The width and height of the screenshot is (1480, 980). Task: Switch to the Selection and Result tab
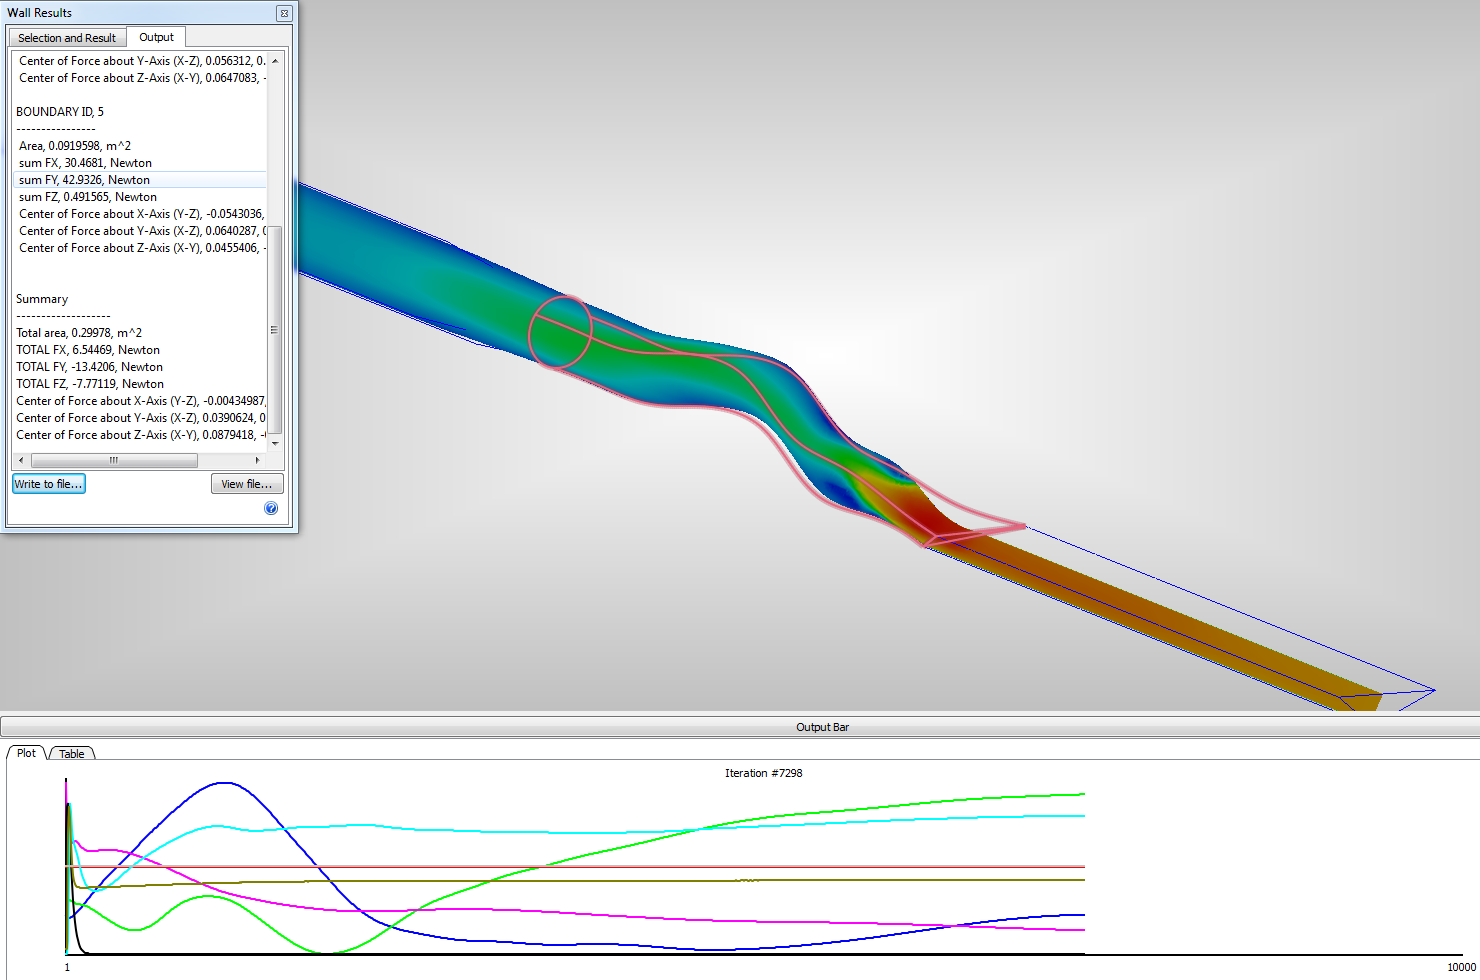(67, 38)
